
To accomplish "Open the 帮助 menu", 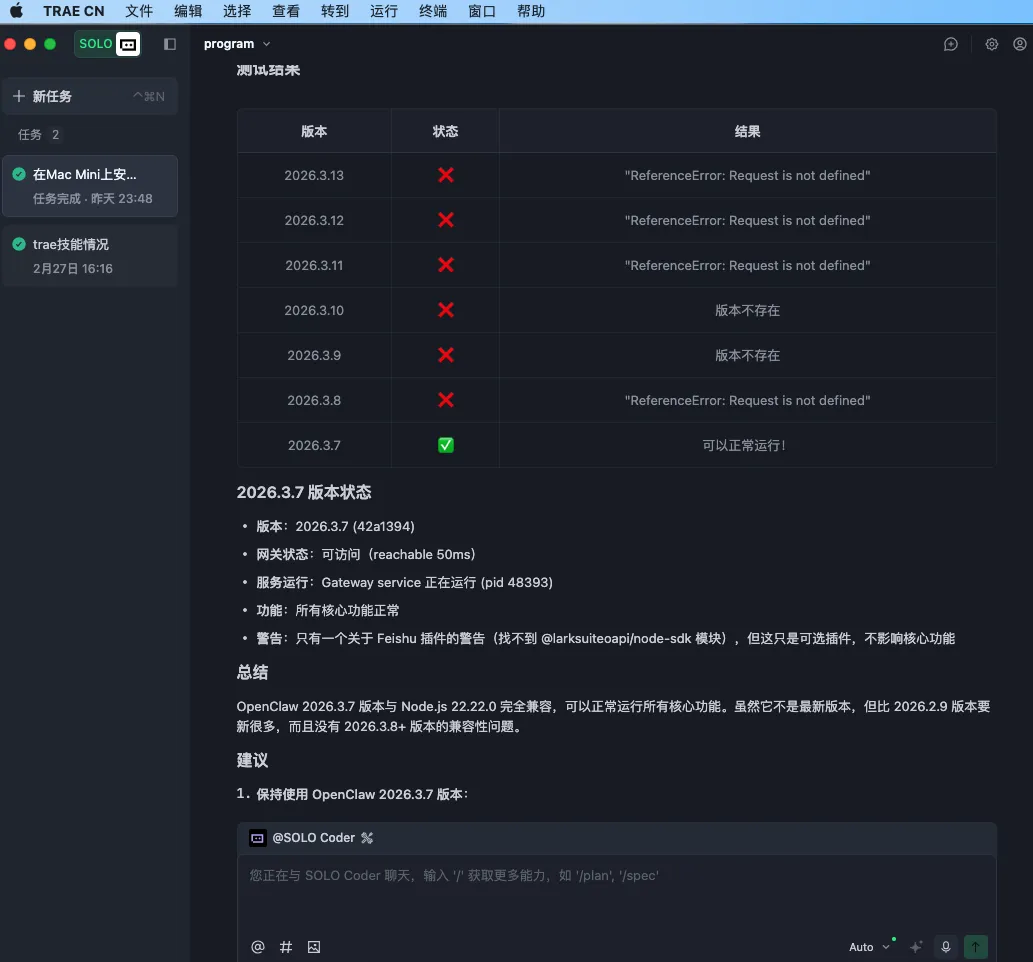I will tap(530, 11).
